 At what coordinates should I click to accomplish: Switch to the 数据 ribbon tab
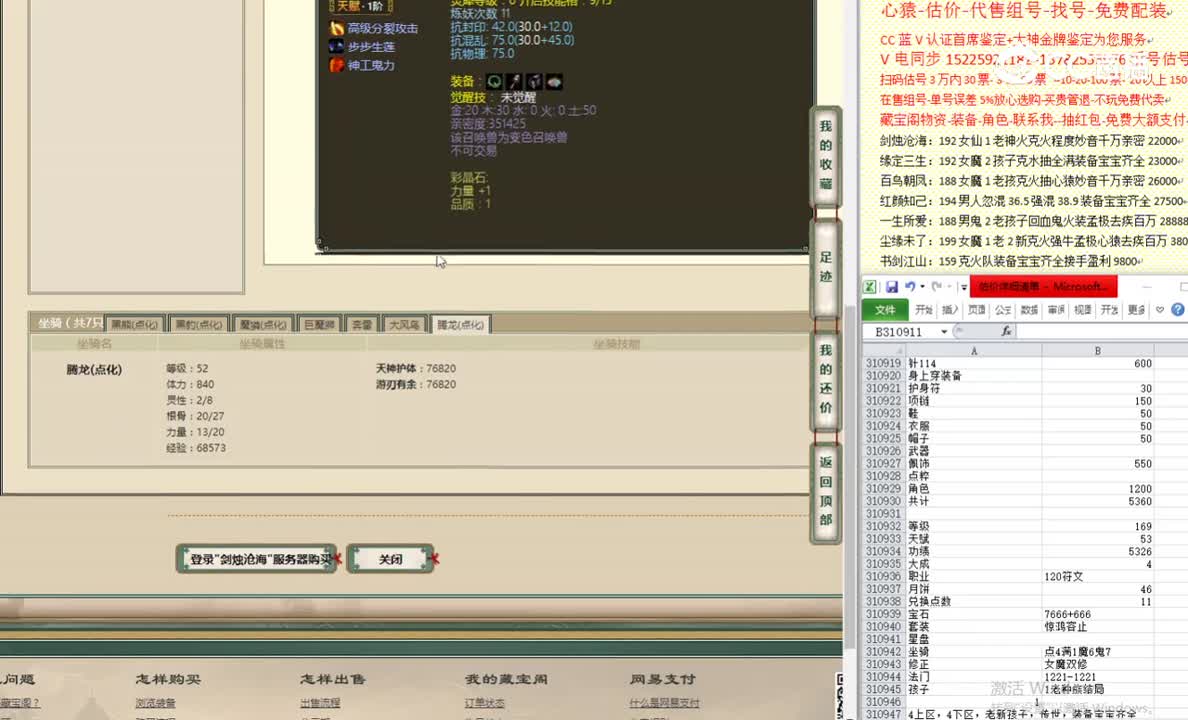1028,309
